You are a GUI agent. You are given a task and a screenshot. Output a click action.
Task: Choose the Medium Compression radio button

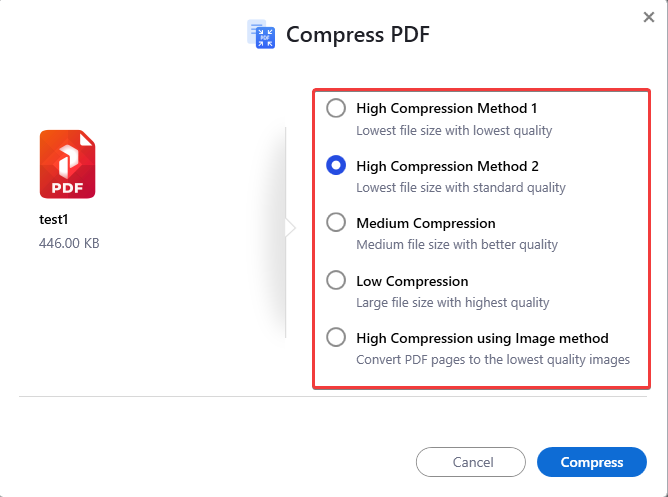click(x=336, y=222)
